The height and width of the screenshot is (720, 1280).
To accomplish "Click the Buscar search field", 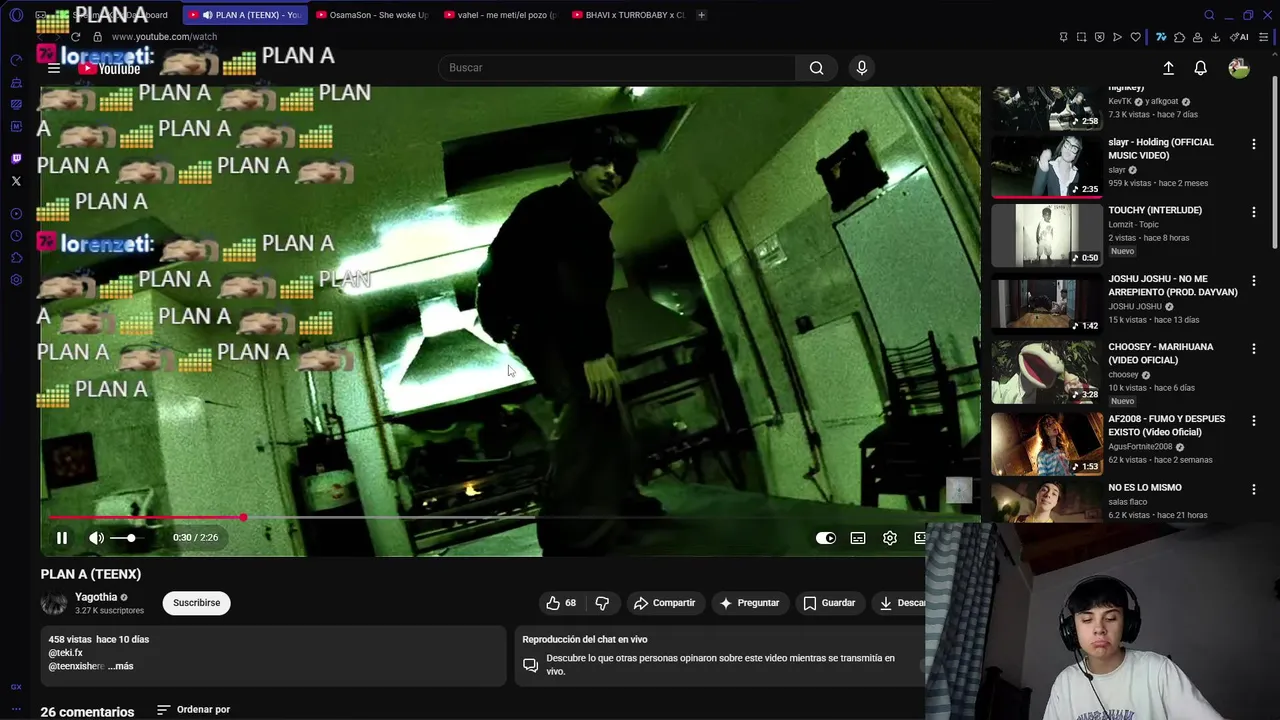I will 618,68.
